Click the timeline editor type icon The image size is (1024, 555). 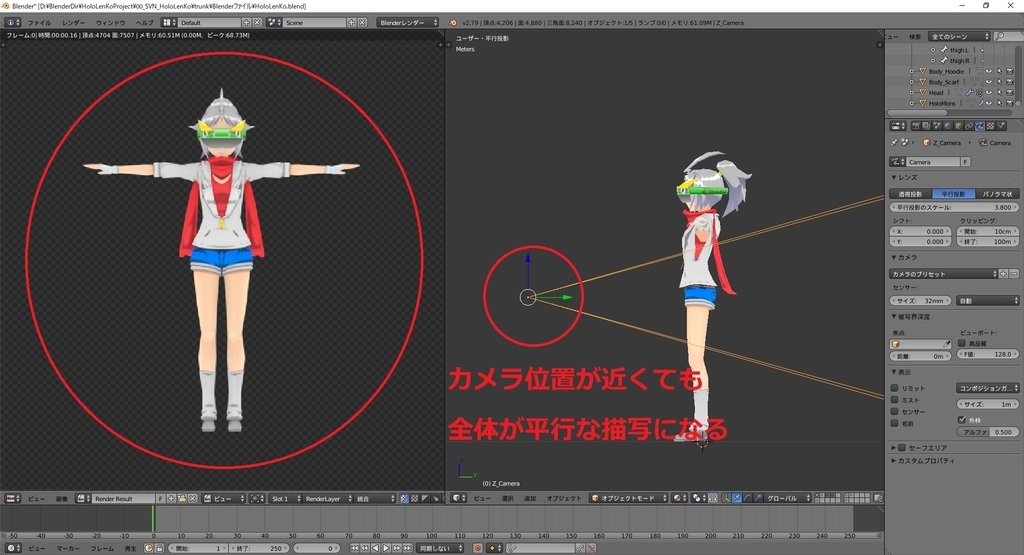[13, 548]
